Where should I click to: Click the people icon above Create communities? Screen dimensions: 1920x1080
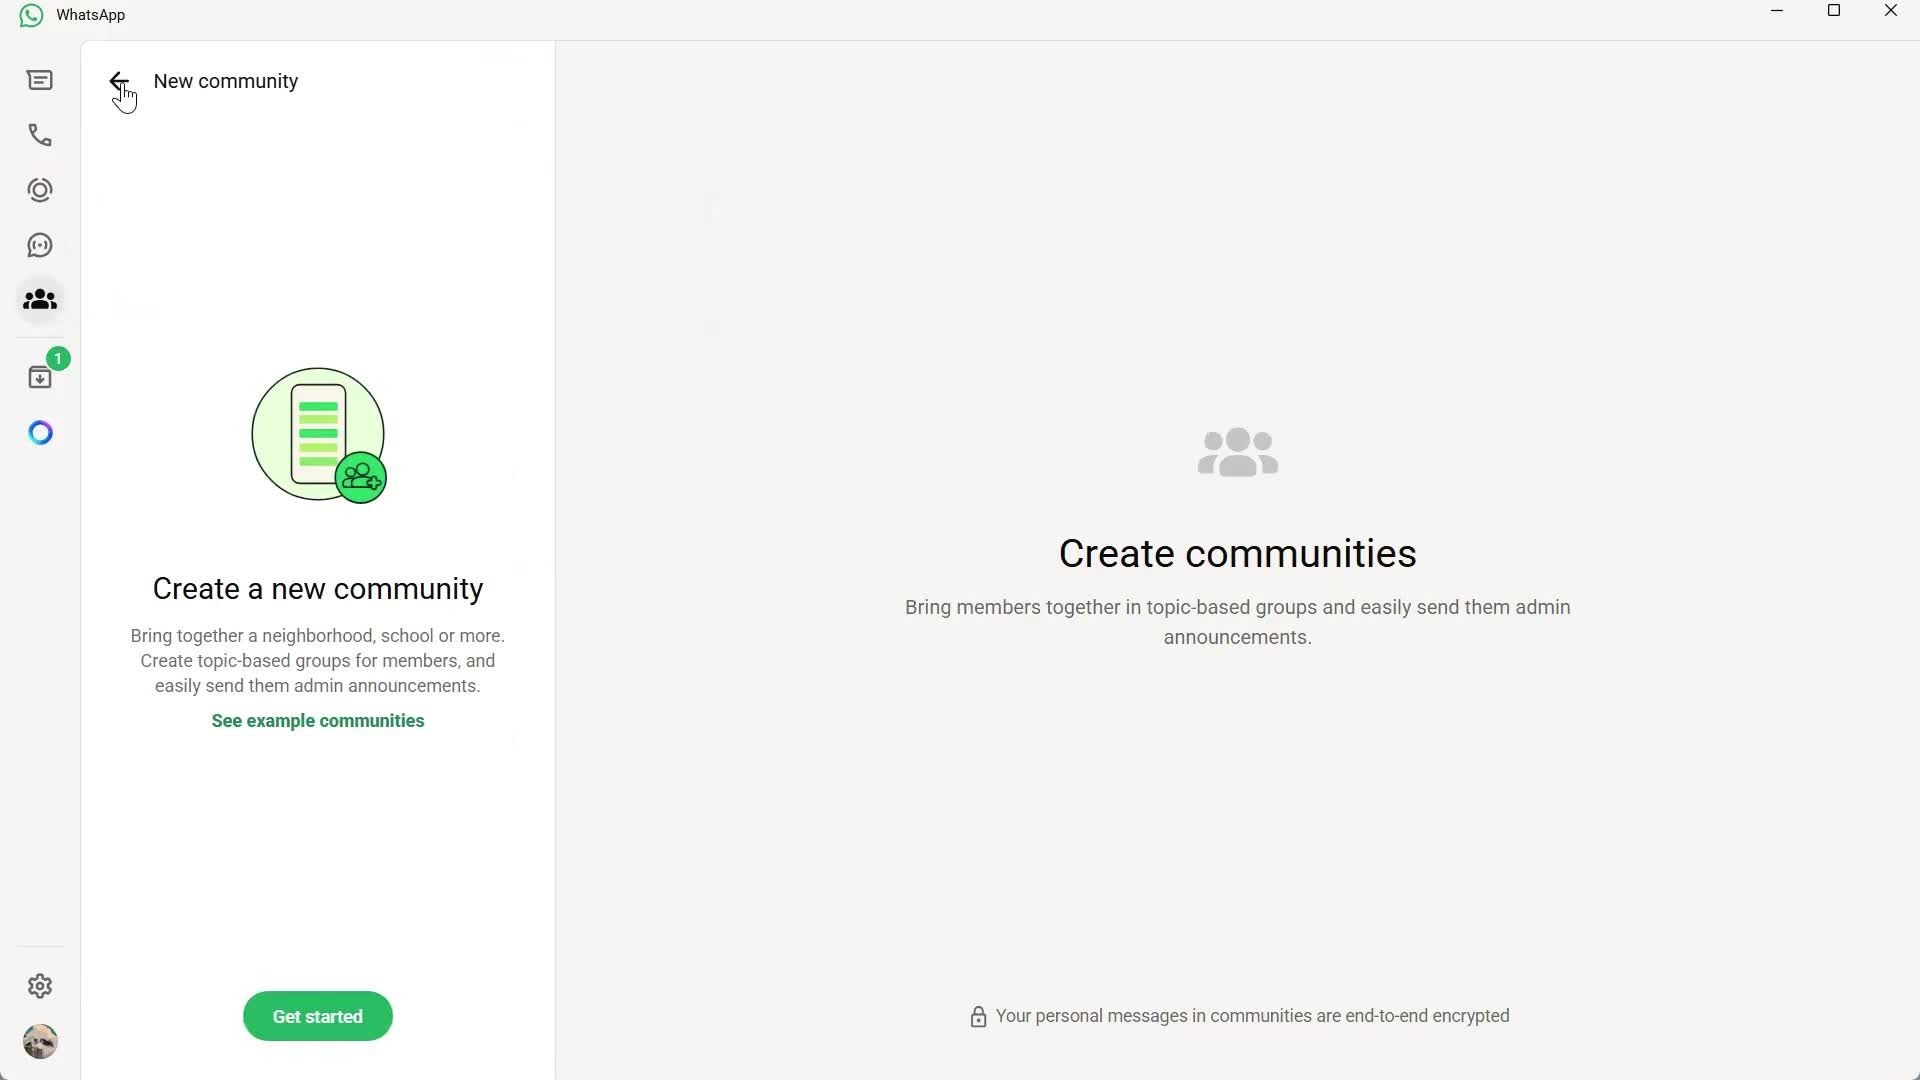click(1237, 452)
